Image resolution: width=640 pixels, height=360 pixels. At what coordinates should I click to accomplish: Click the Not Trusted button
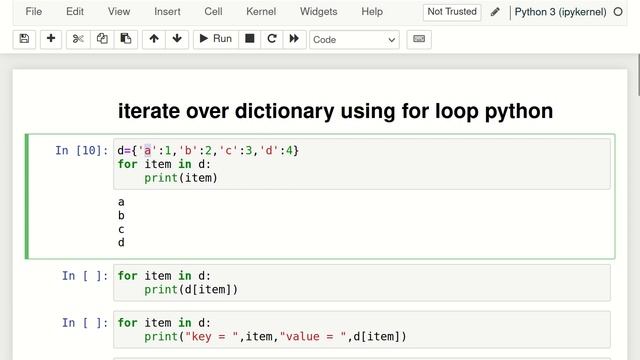(452, 12)
